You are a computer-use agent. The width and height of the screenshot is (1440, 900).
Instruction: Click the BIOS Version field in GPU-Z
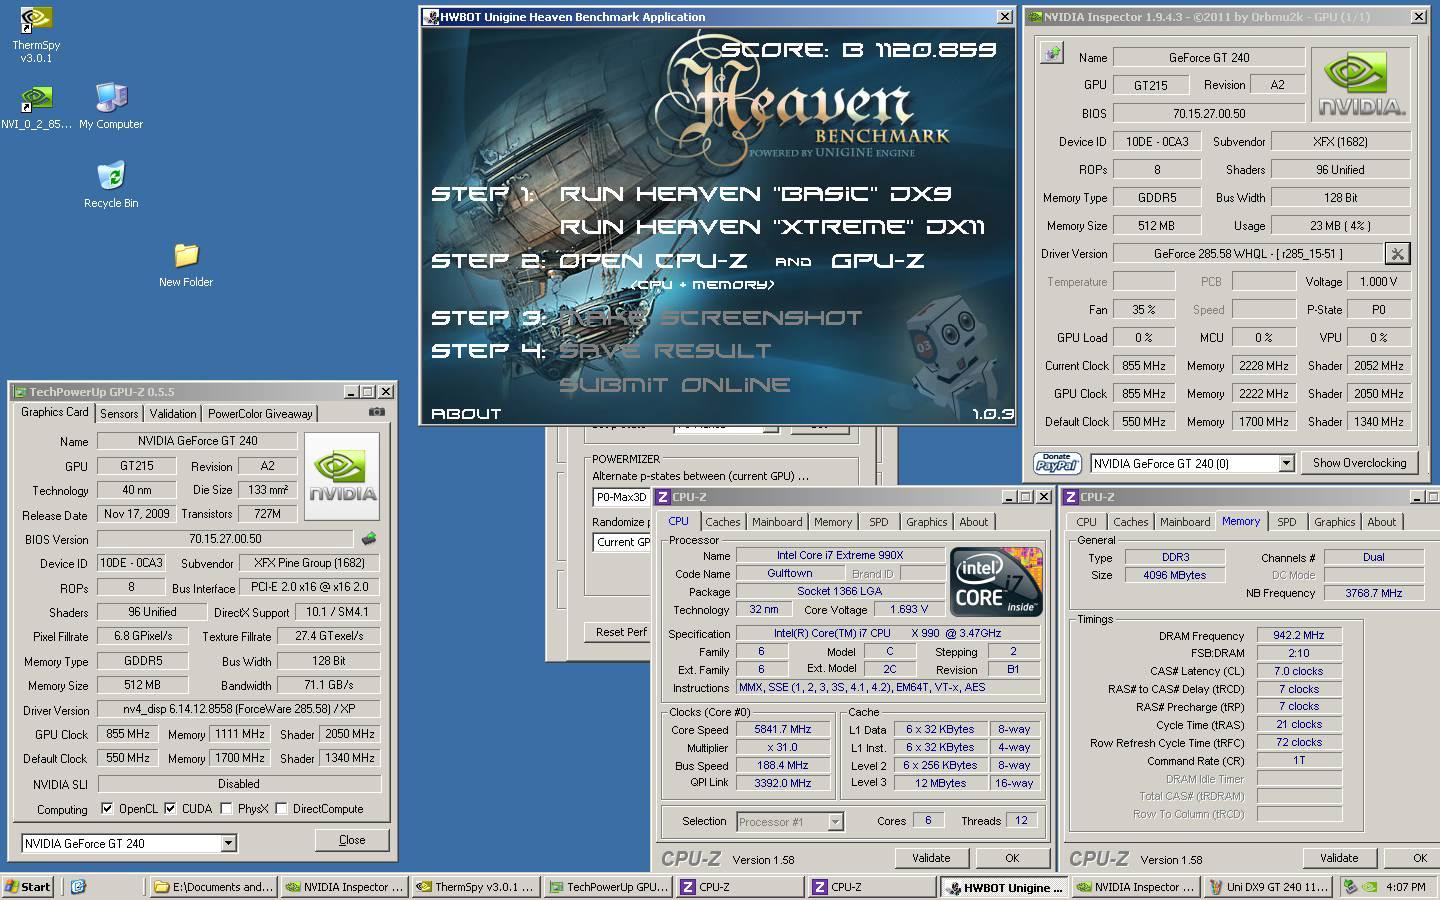[x=225, y=539]
